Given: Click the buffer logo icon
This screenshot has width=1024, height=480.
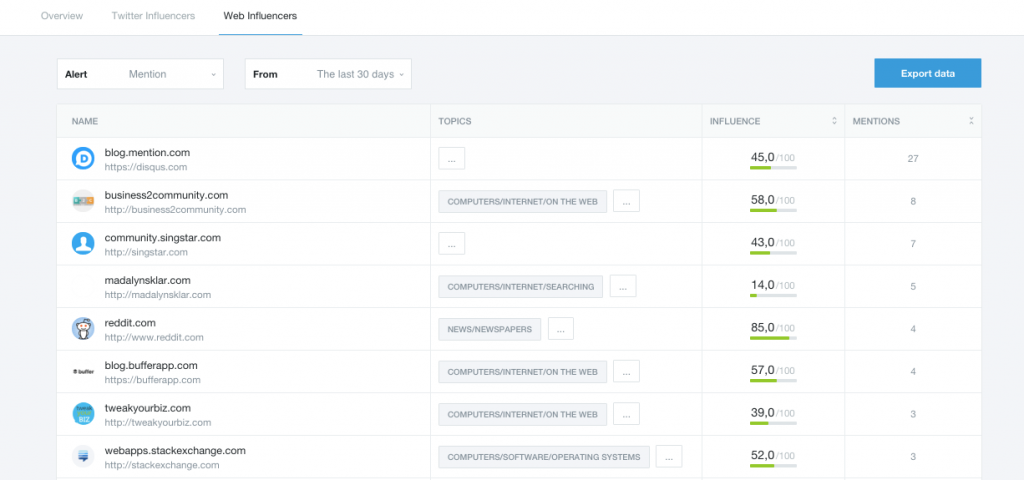Looking at the screenshot, I should (x=83, y=372).
